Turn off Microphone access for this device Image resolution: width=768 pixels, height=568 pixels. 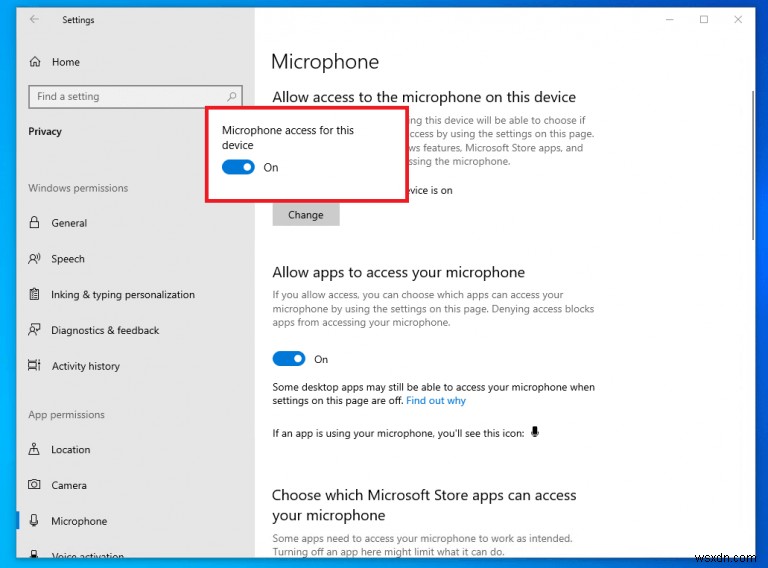(238, 167)
